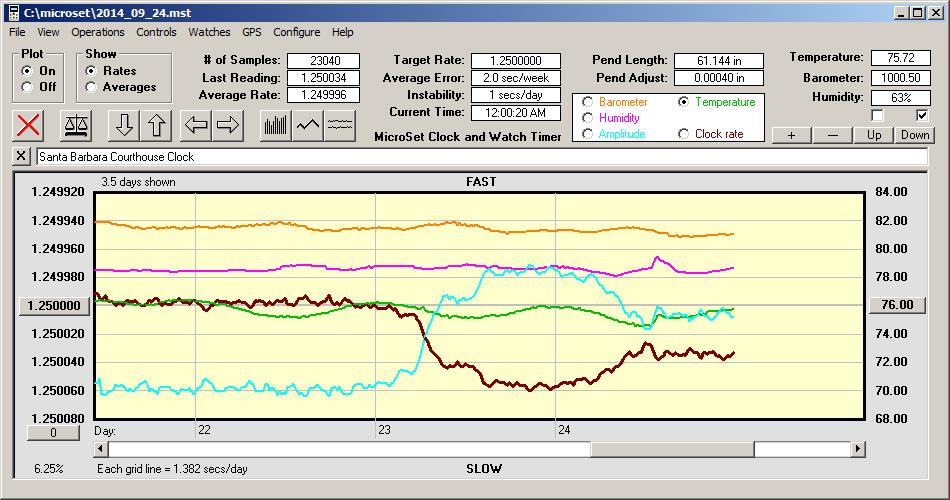950x500 pixels.
Task: Click the balance scale icon
Action: pyautogui.click(x=76, y=125)
